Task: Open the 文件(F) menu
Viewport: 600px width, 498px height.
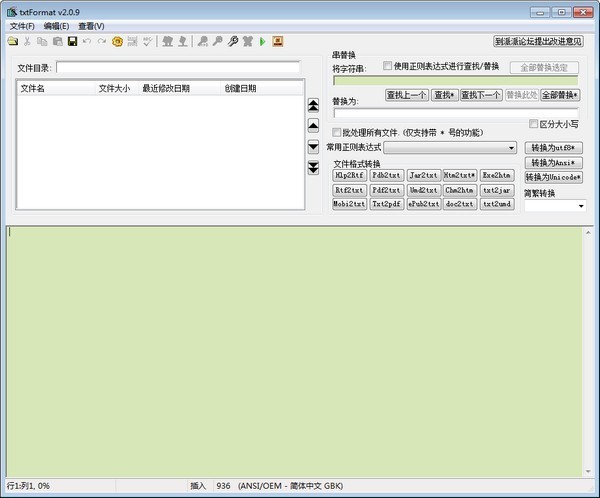Action: click(22, 25)
